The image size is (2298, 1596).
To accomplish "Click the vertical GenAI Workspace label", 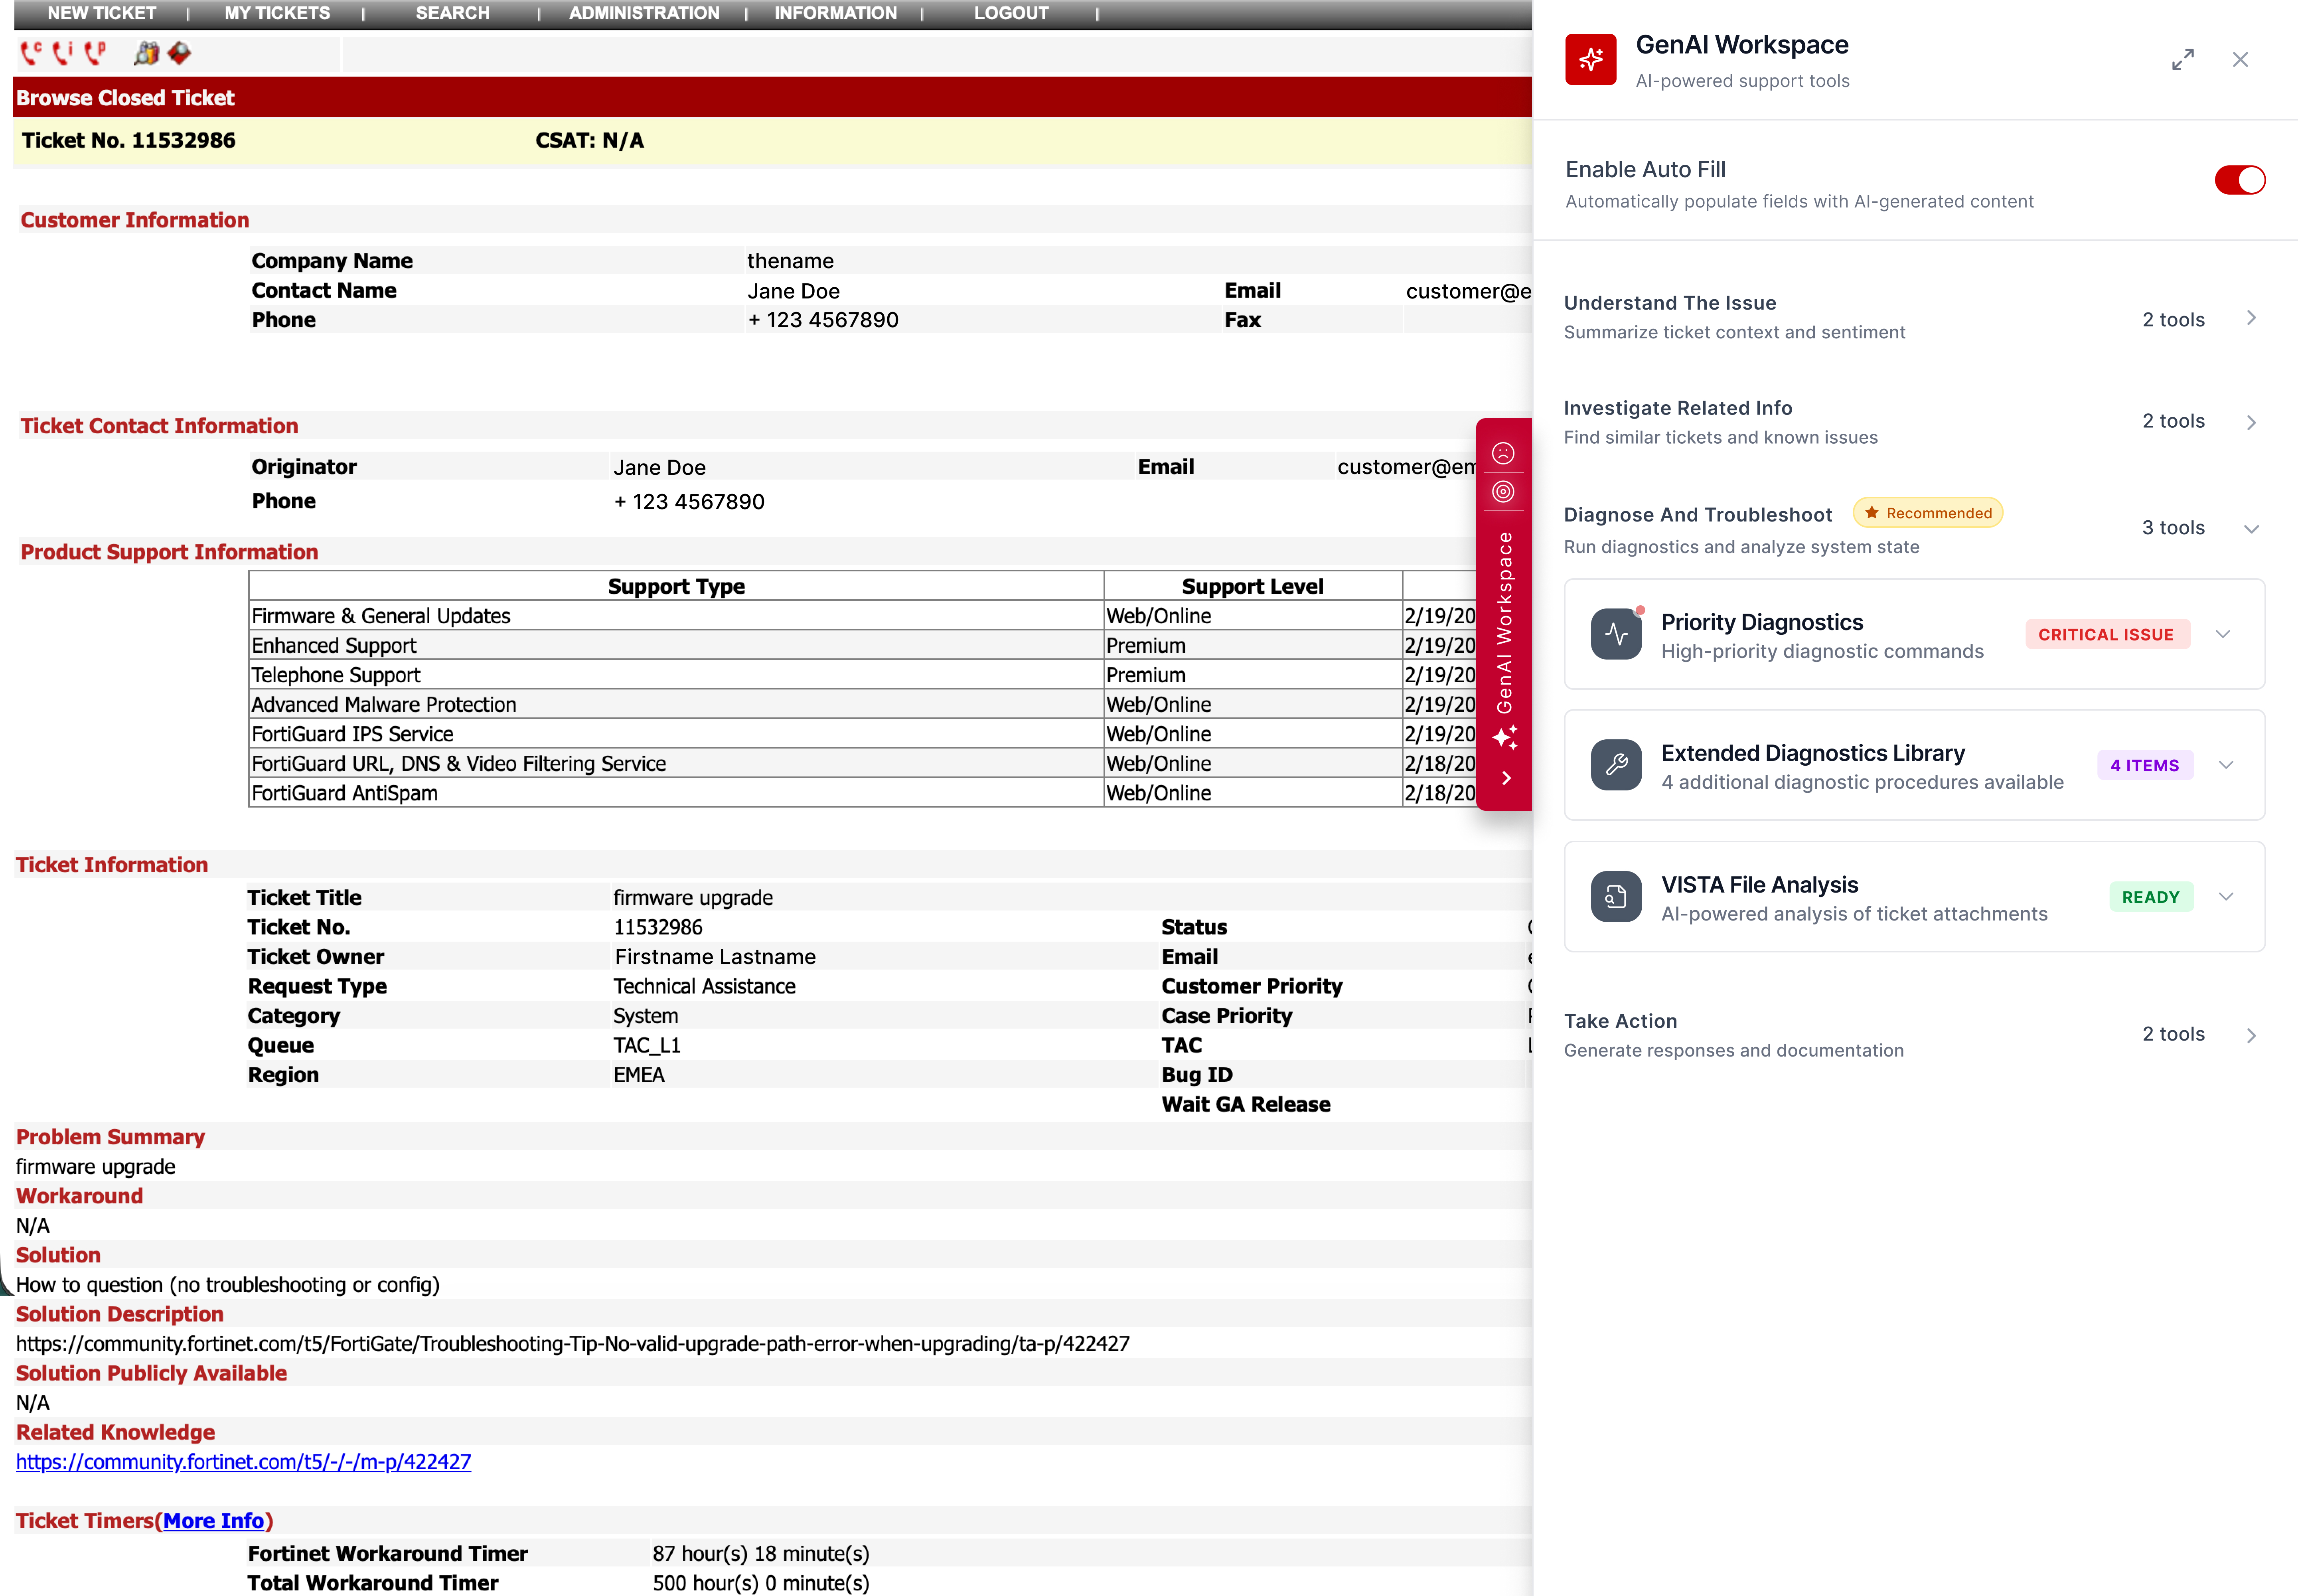I will pyautogui.click(x=1504, y=622).
